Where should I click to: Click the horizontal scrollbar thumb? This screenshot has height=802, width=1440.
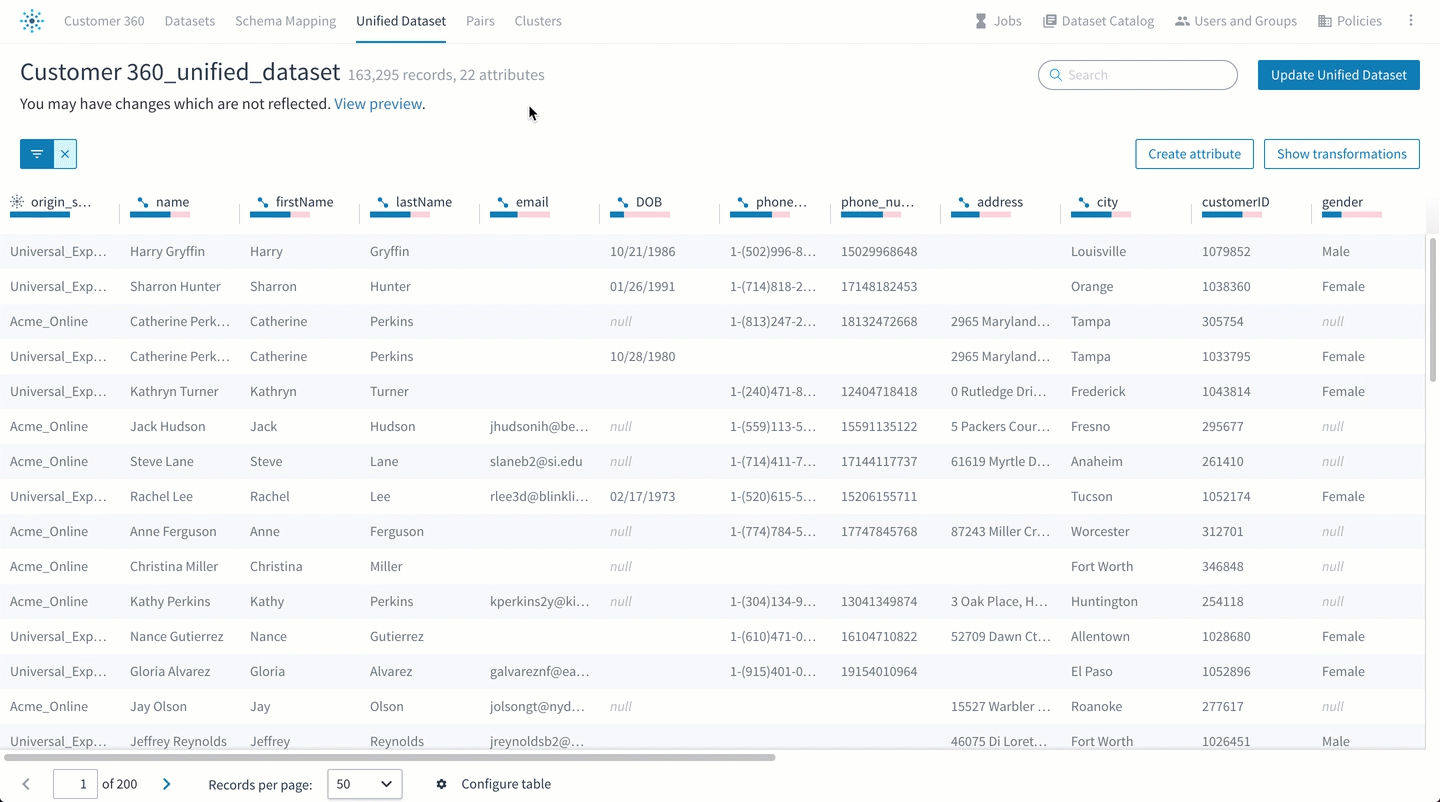(390, 757)
